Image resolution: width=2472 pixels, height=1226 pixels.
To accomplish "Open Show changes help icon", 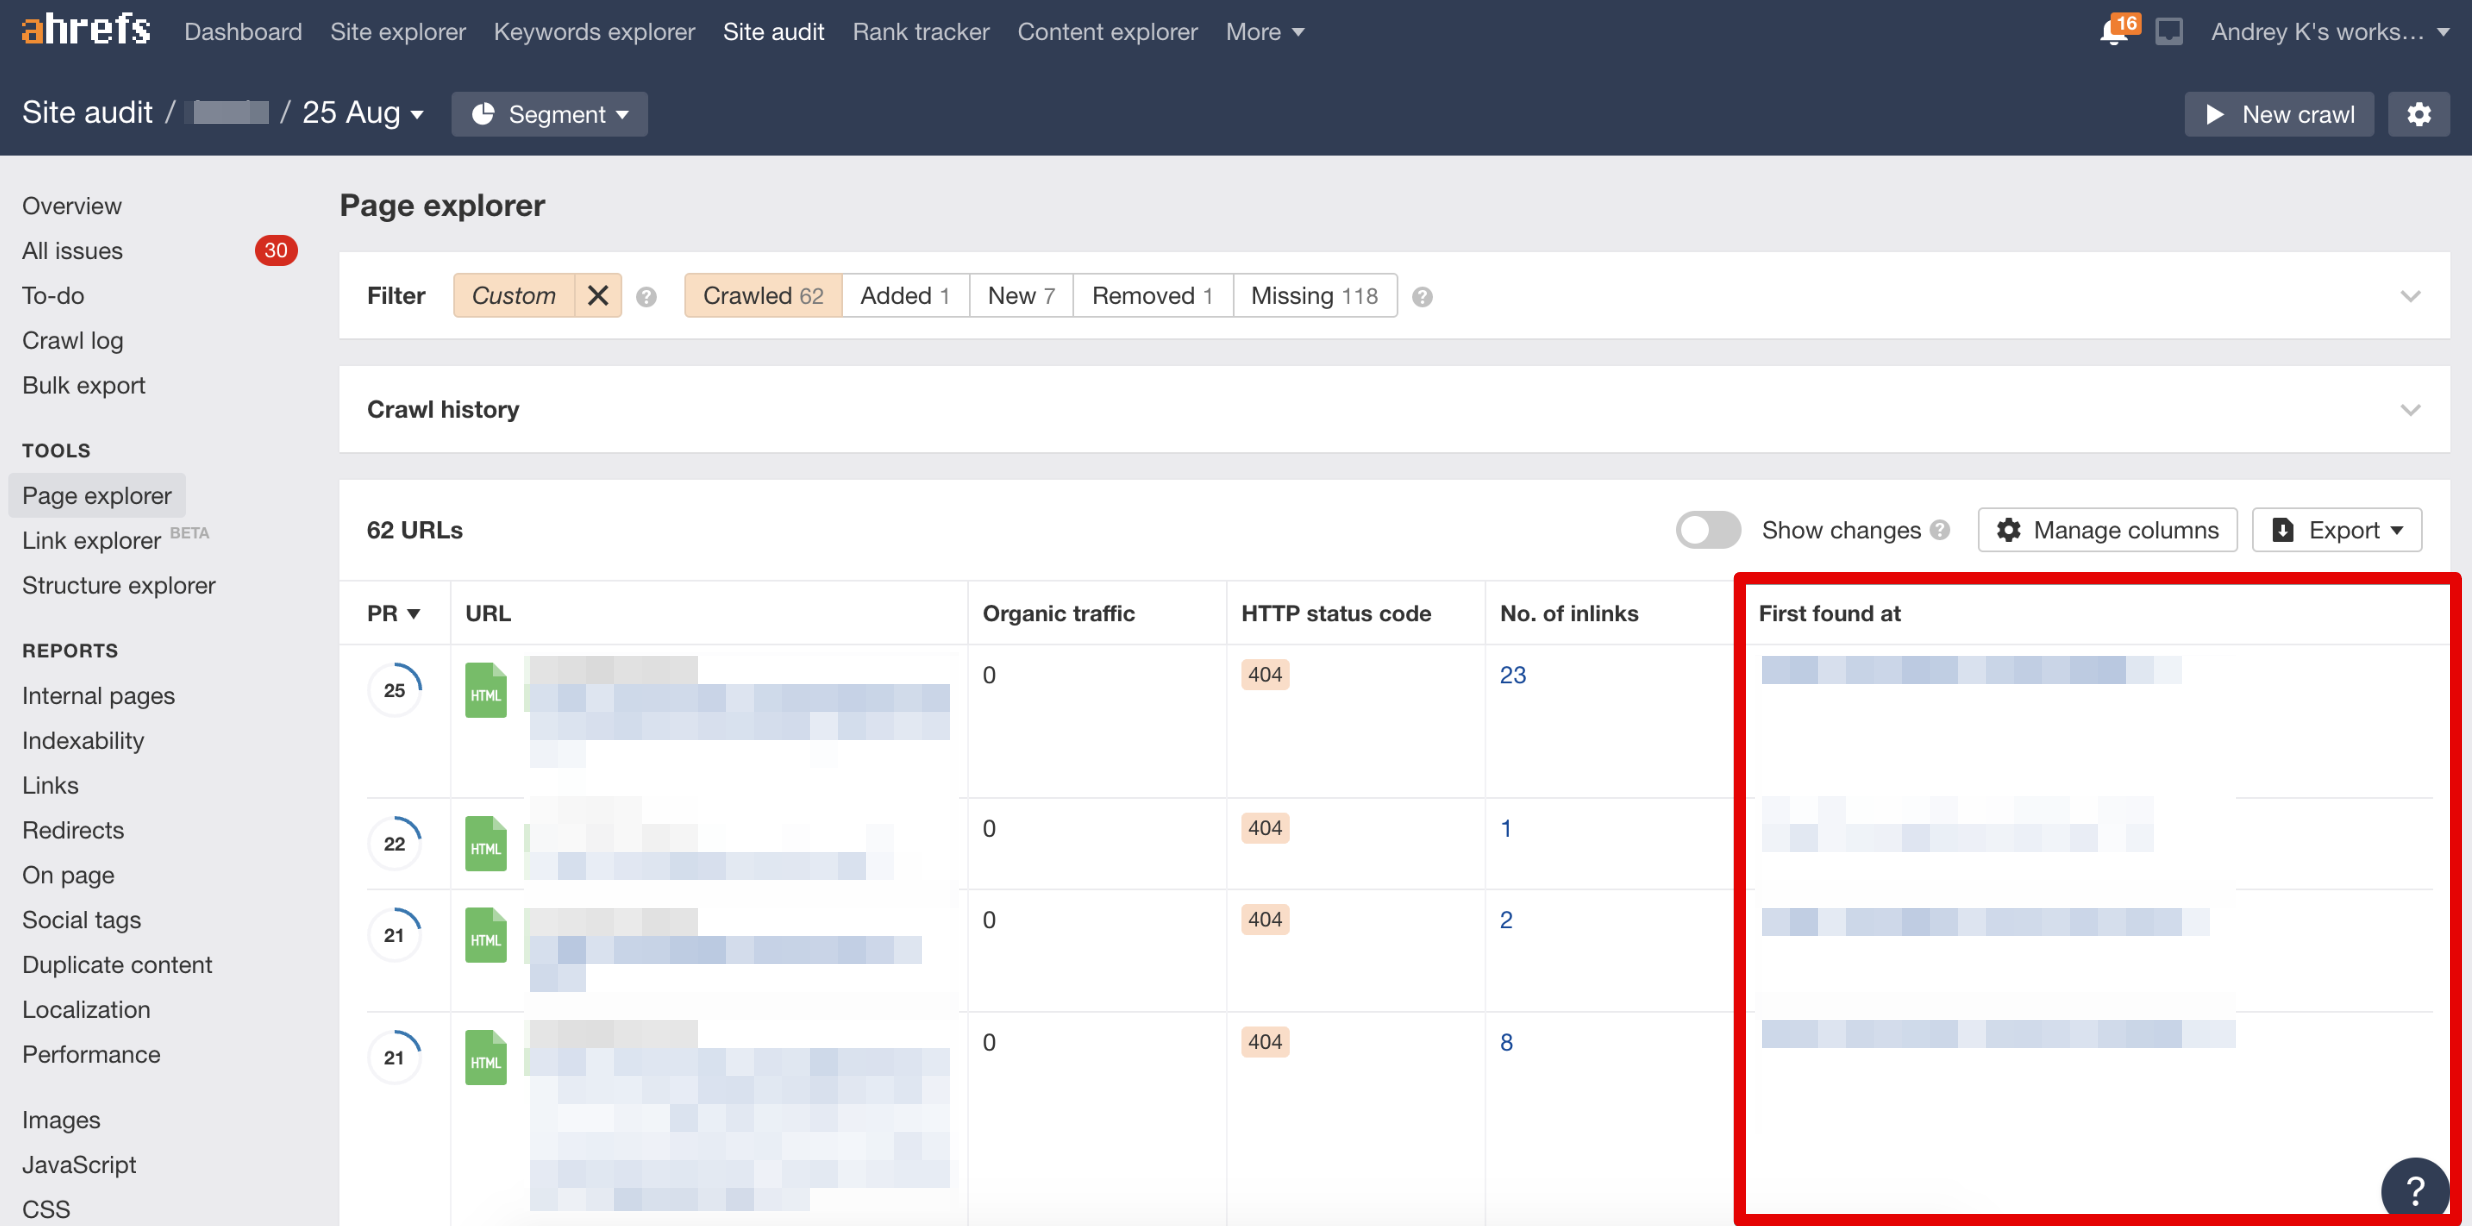I will [x=1941, y=530].
